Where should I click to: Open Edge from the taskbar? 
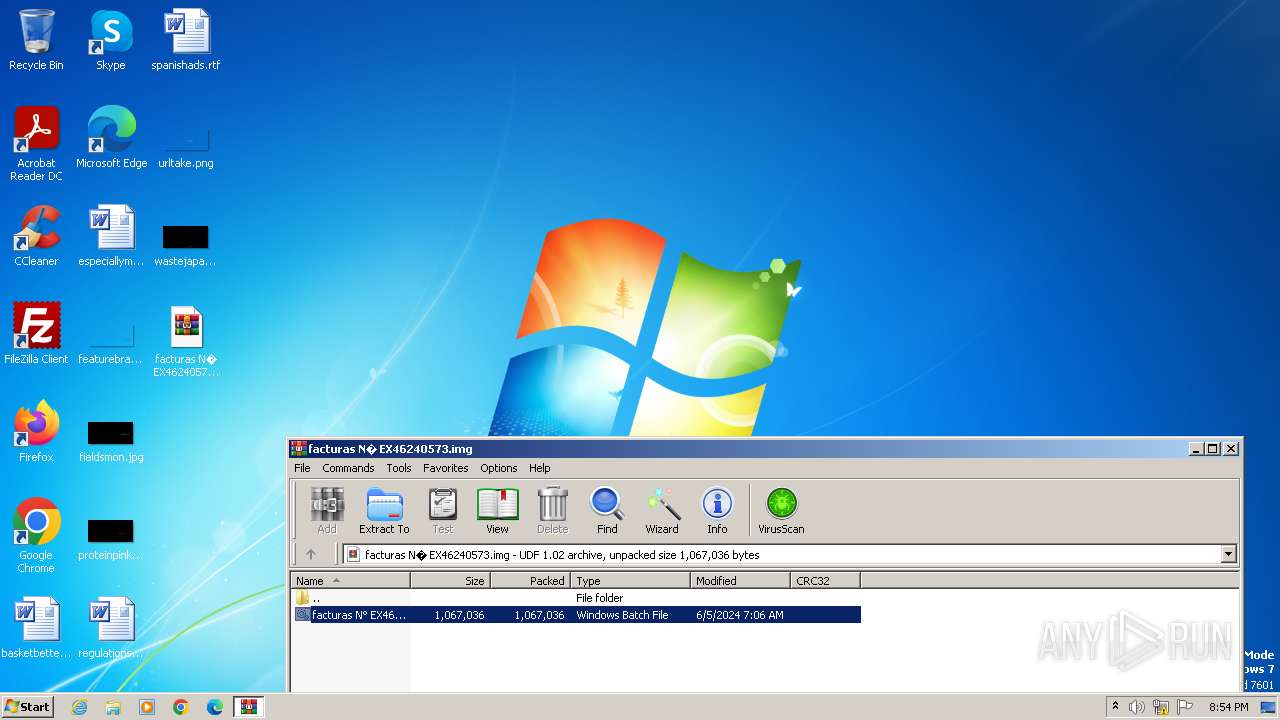[x=215, y=707]
